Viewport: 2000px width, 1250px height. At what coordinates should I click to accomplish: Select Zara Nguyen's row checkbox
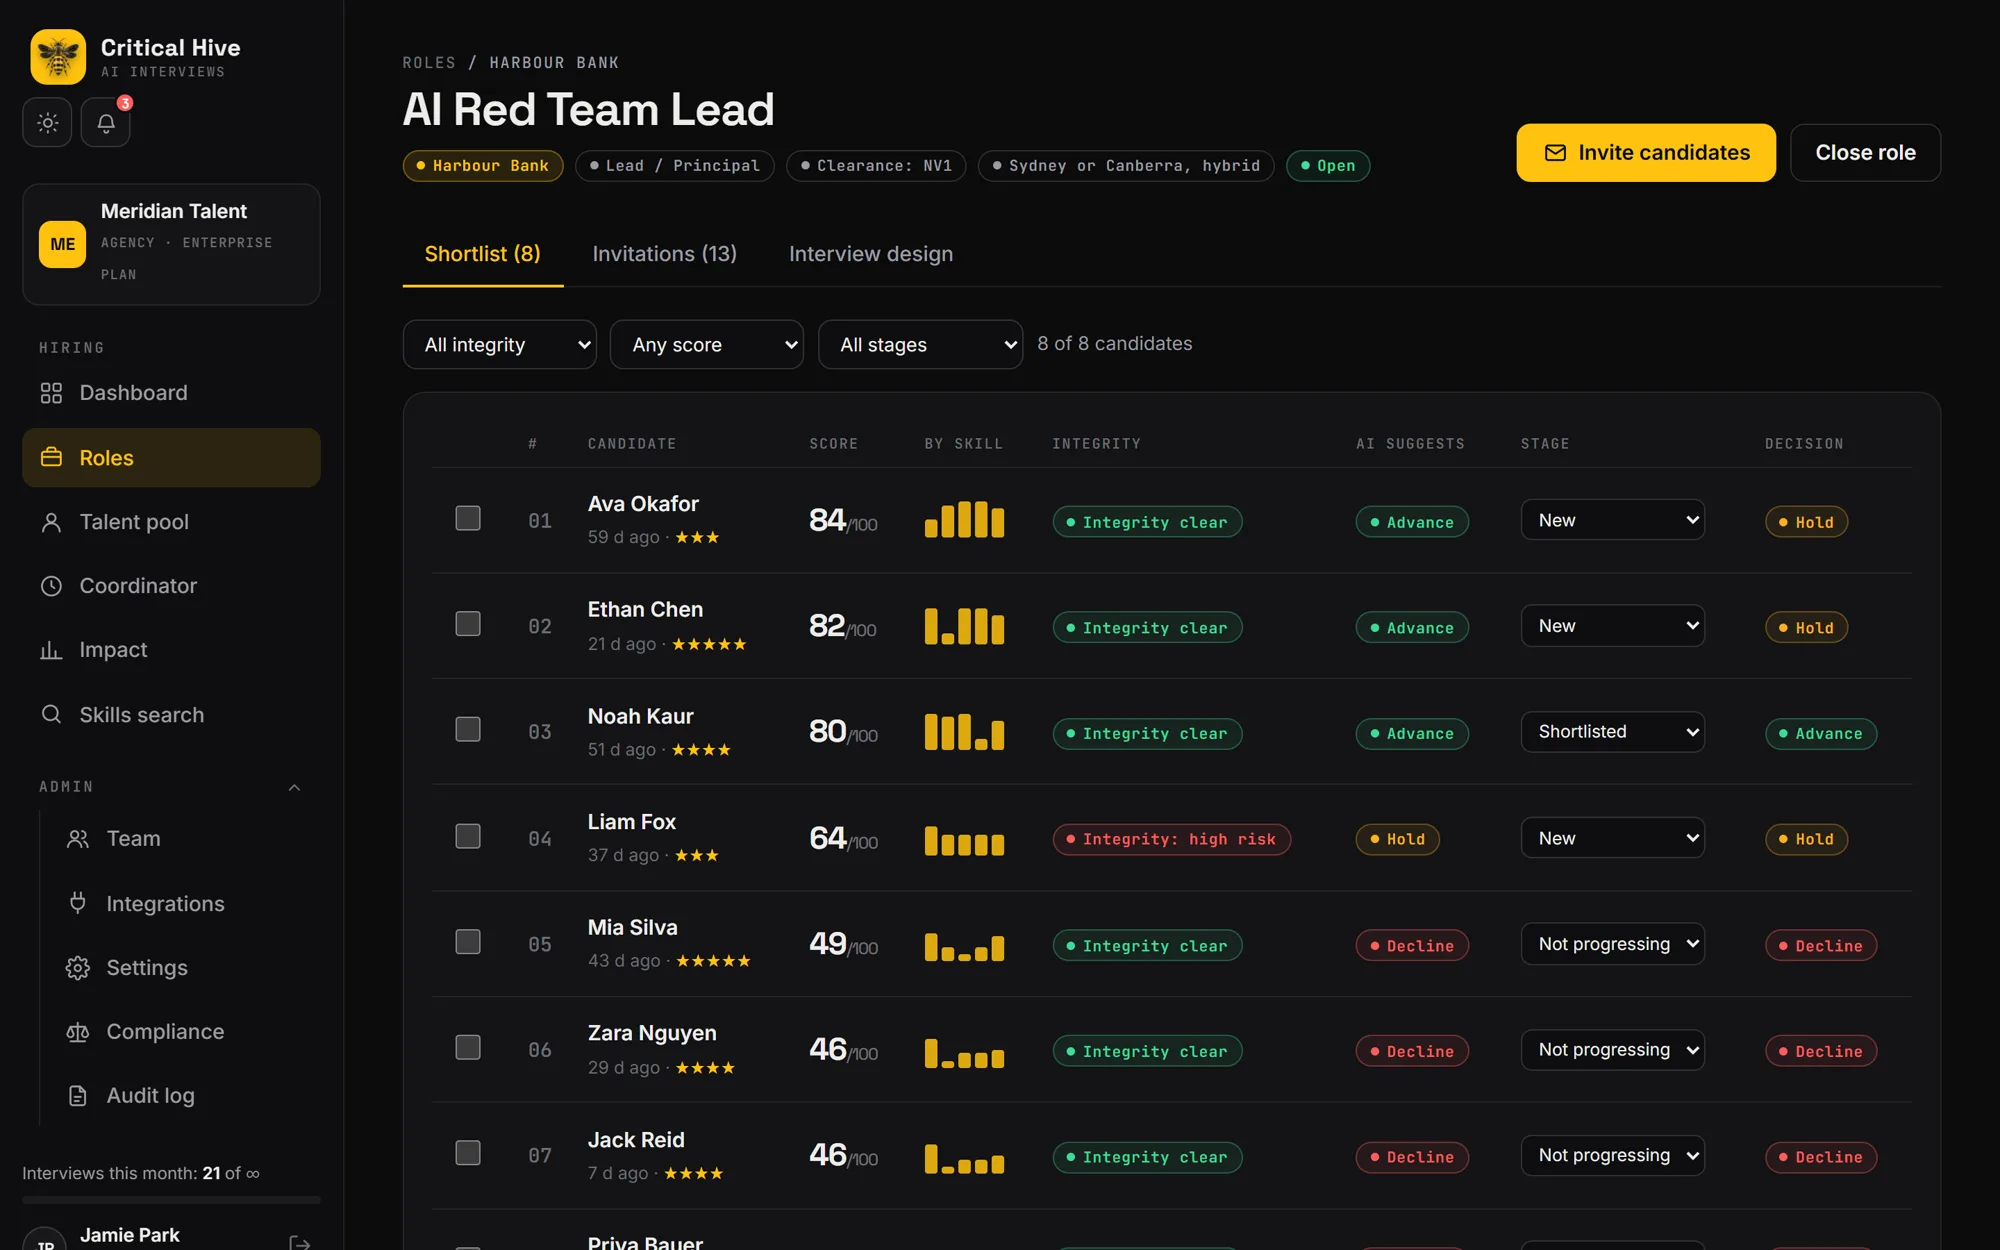coord(468,1047)
